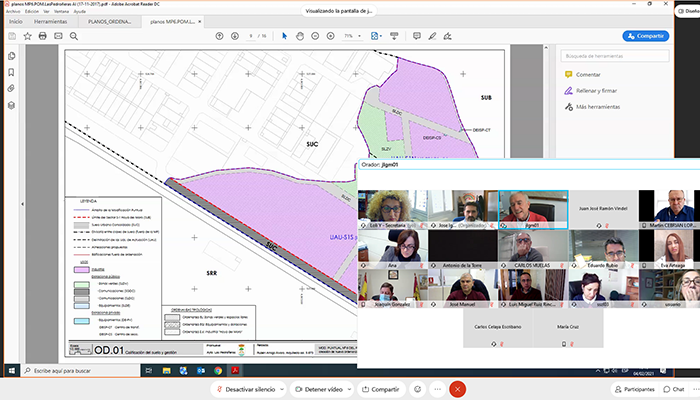Open the zoom percentage dropdown
This screenshot has height=400, width=700.
tap(354, 36)
